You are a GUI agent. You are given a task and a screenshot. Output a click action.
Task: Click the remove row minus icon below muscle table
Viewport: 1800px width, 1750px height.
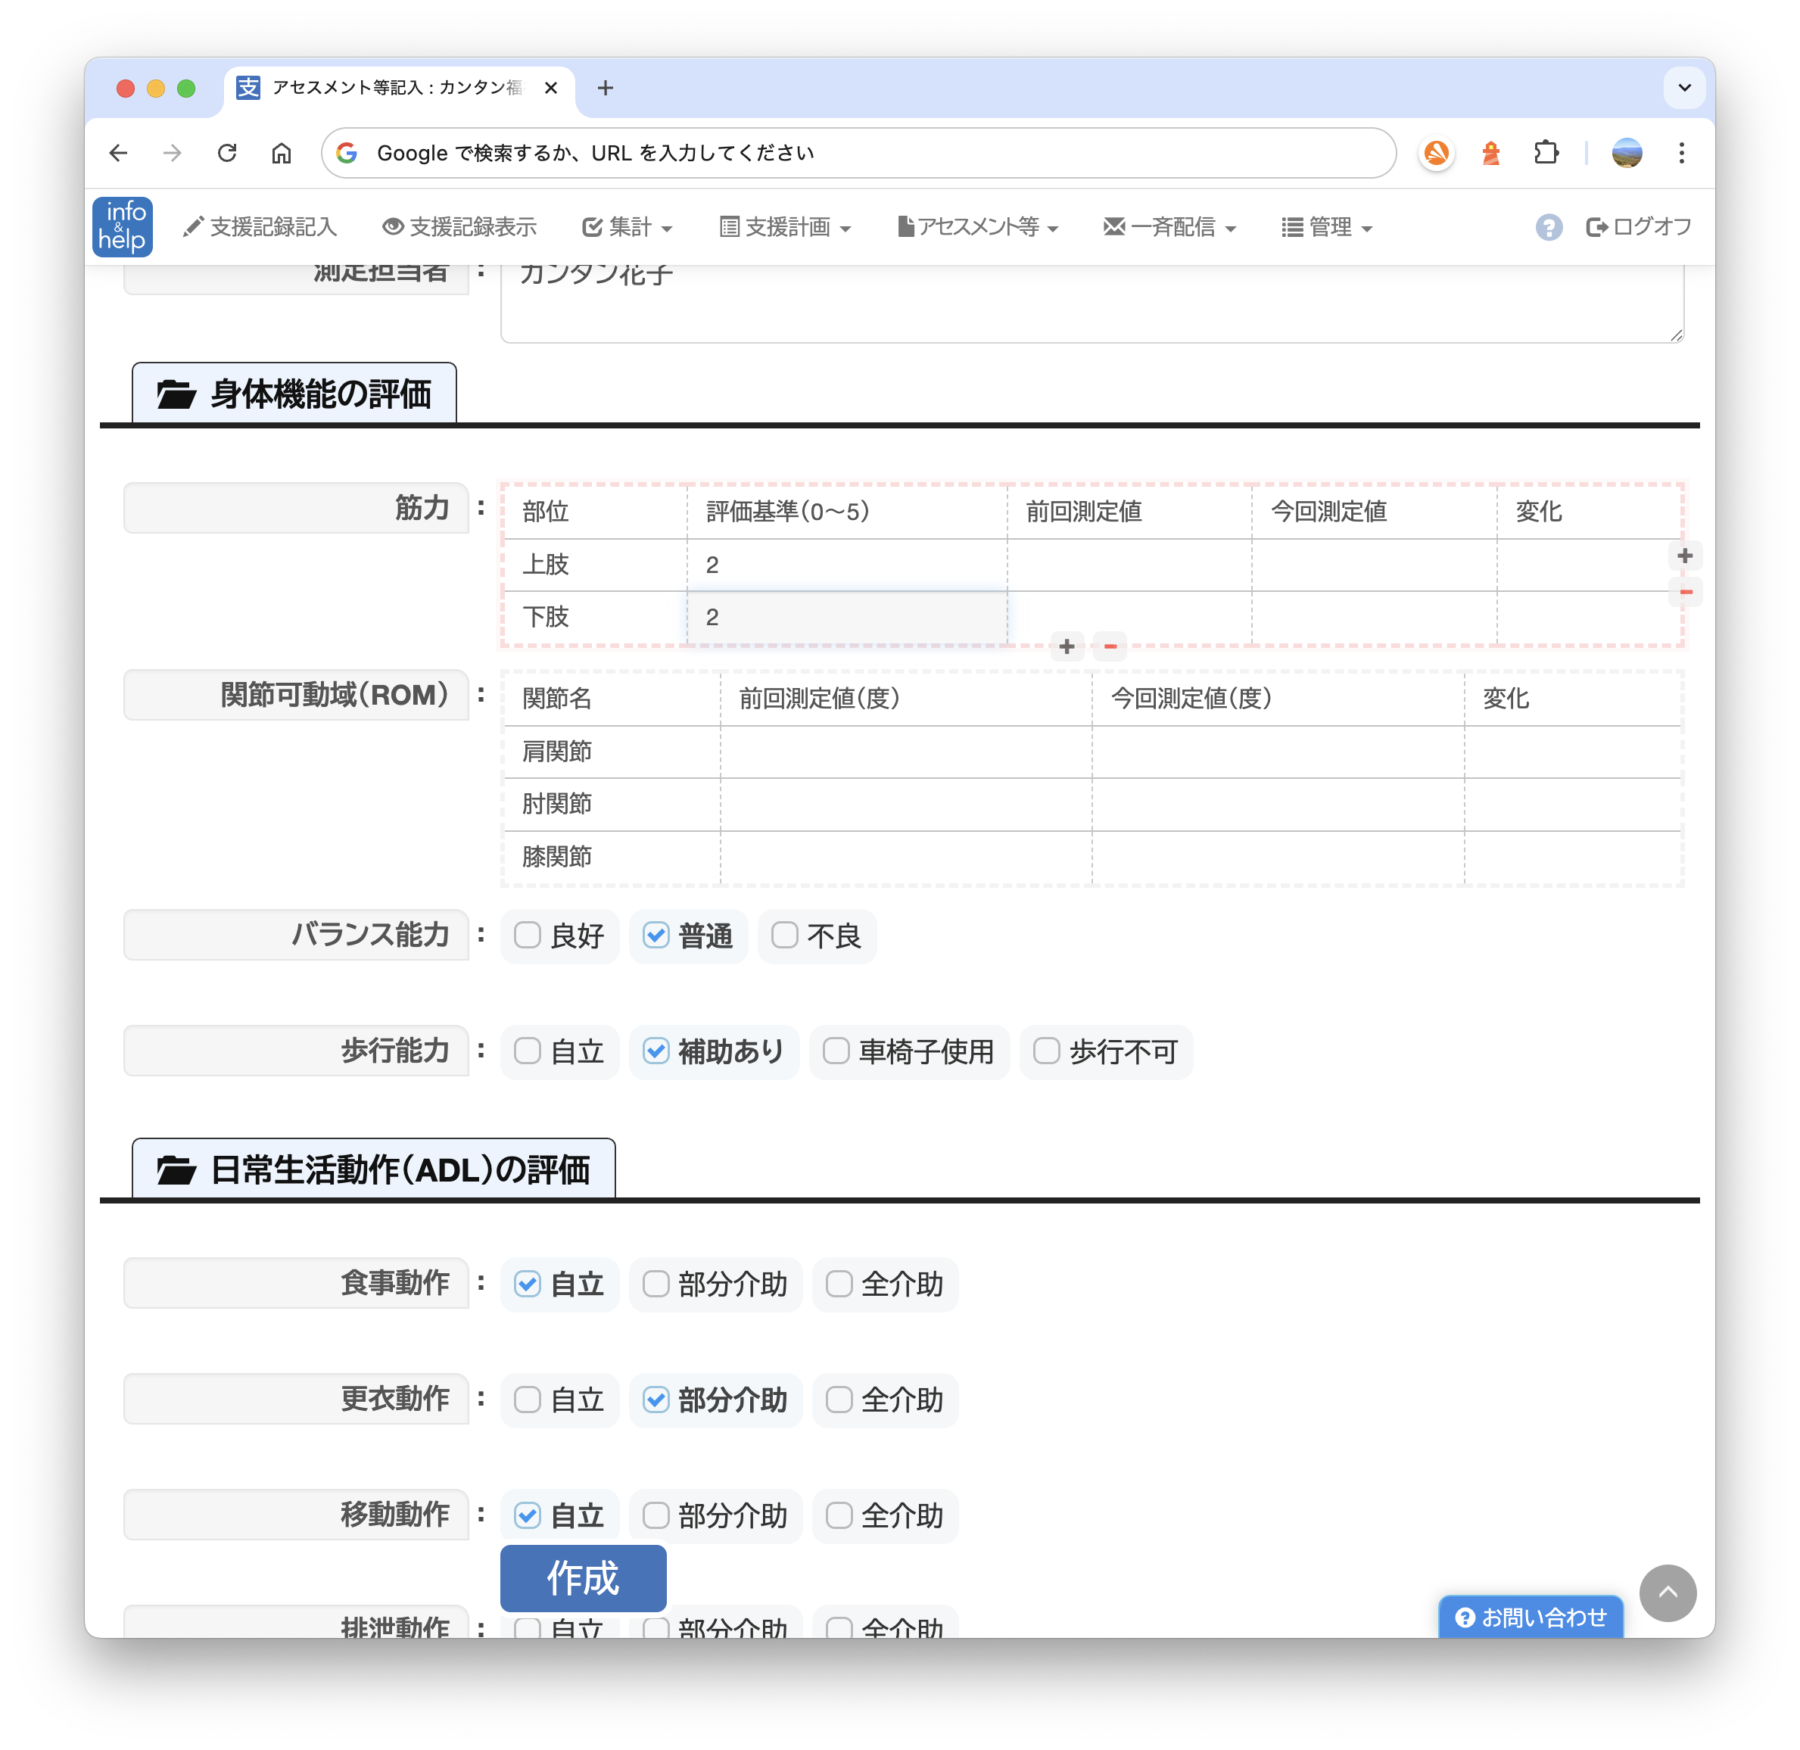point(1110,647)
